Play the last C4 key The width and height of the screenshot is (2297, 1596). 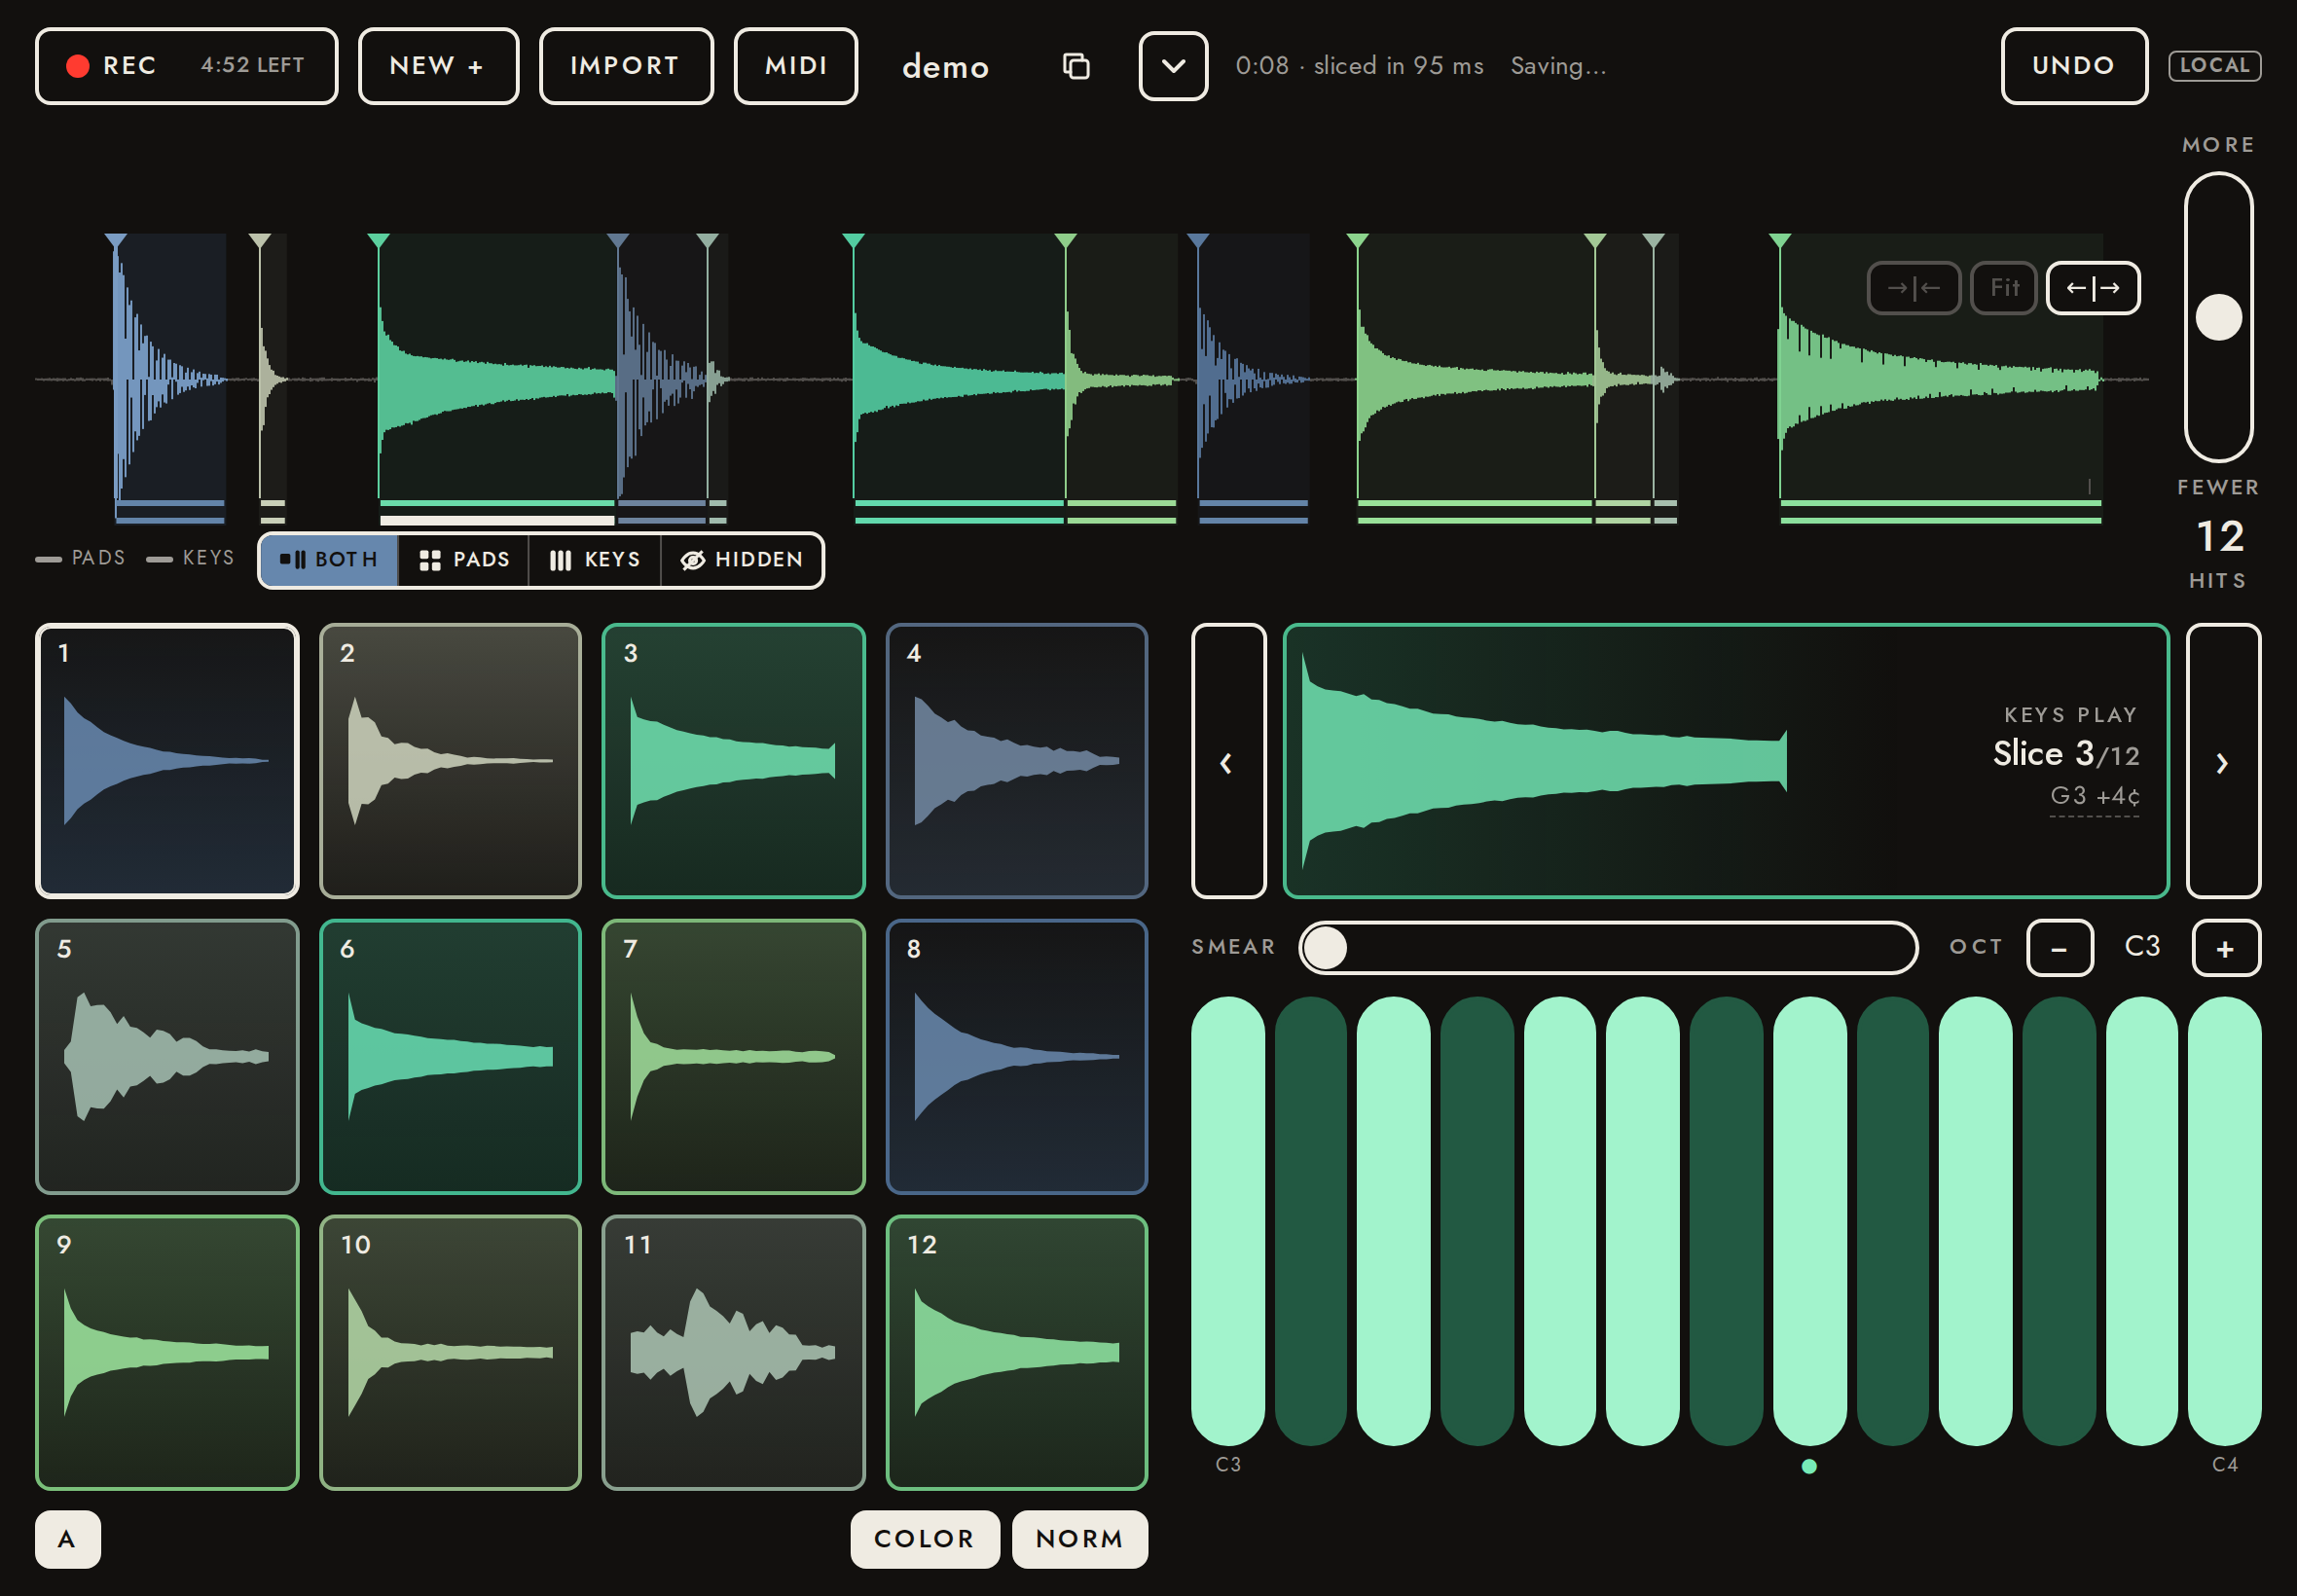tap(2224, 1221)
